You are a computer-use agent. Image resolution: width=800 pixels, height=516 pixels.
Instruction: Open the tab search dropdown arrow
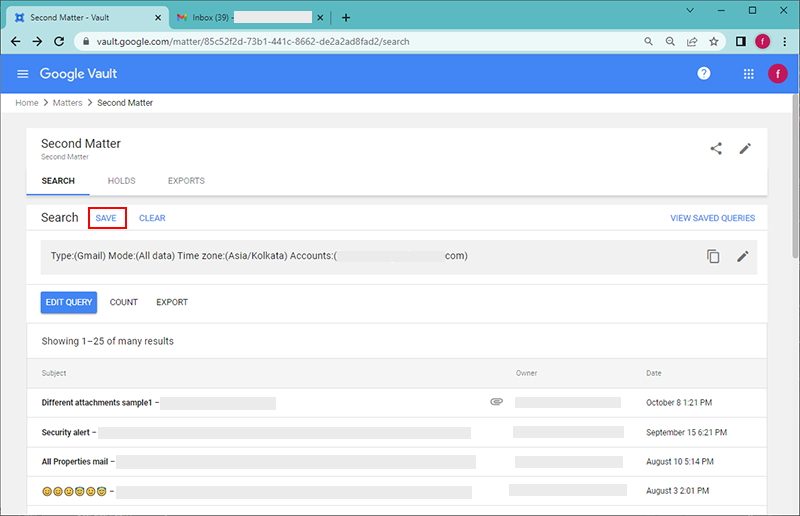point(690,10)
